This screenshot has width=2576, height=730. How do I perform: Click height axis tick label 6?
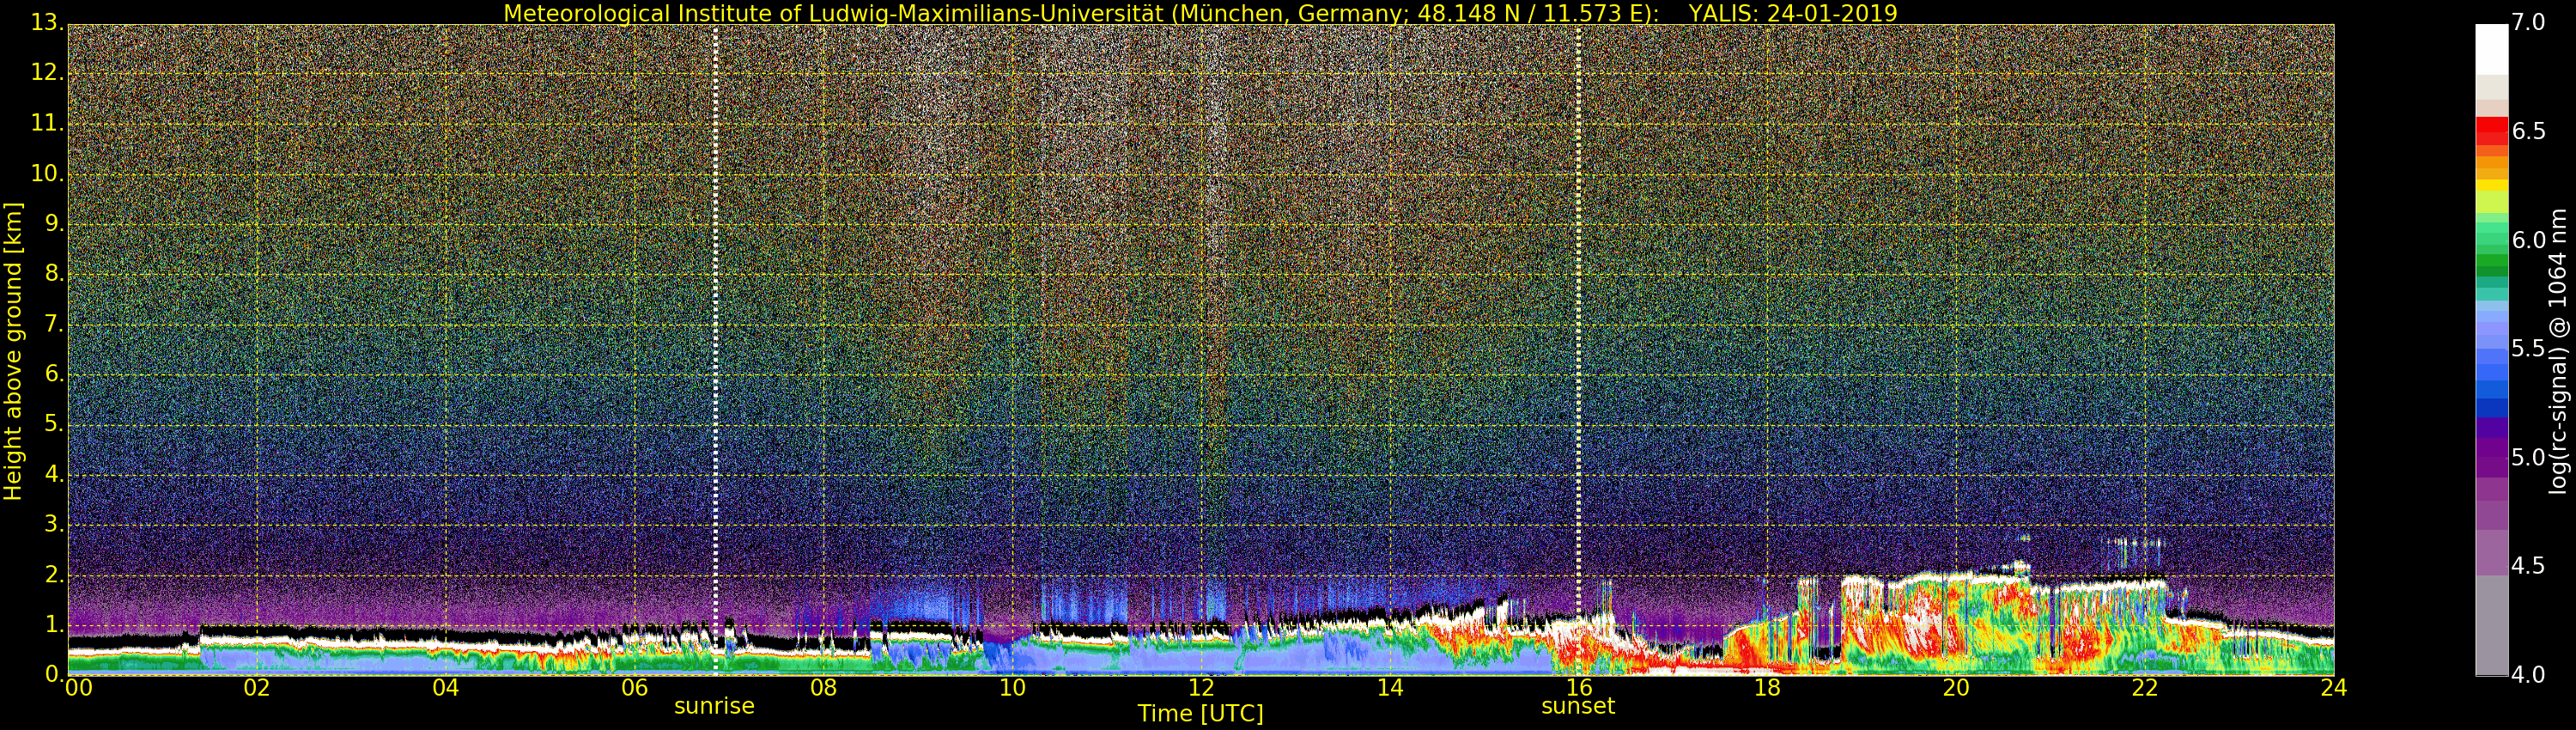(55, 374)
